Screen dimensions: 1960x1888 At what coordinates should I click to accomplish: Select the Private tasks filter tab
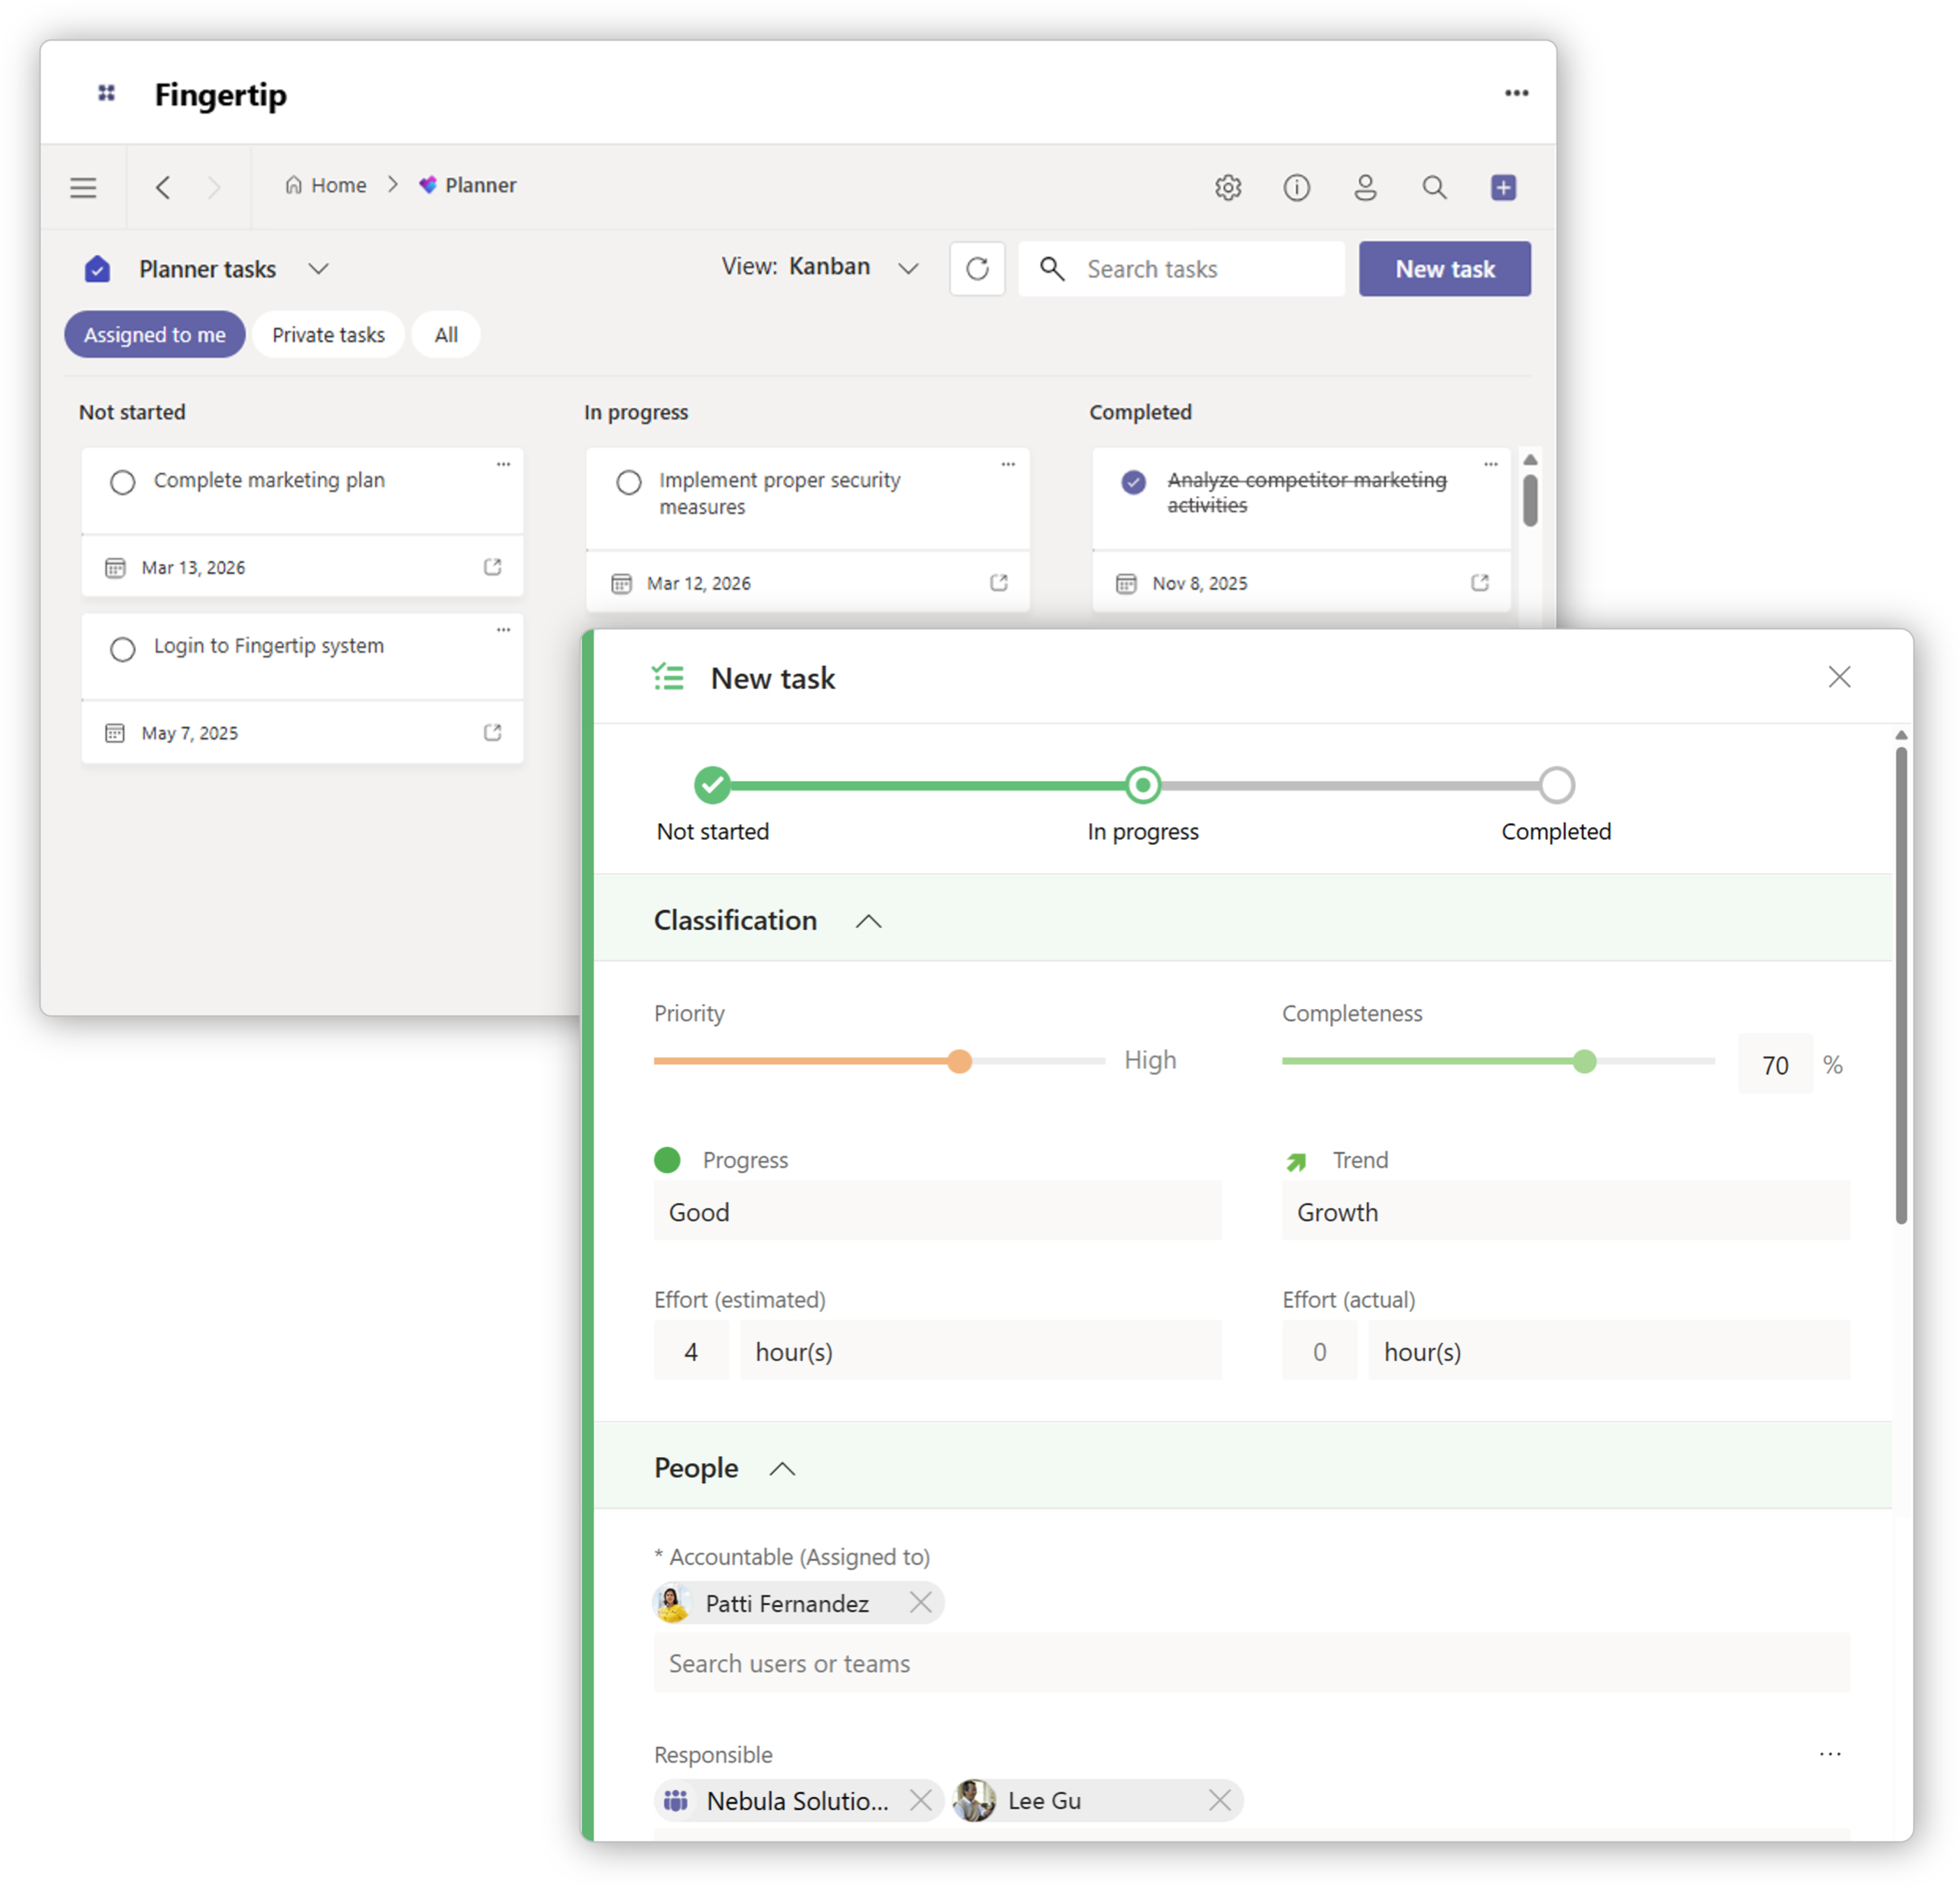point(328,335)
